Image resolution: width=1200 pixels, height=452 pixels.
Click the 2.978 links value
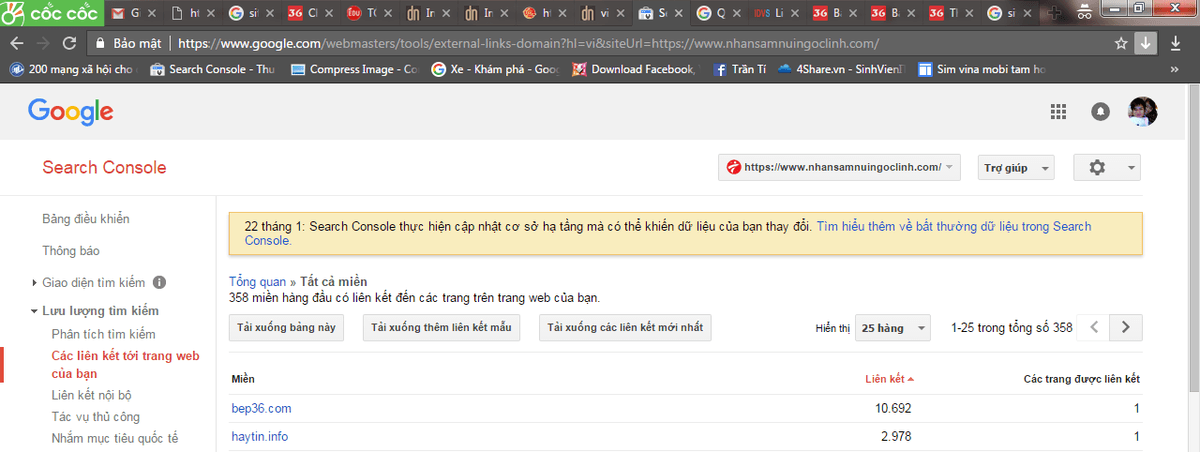click(x=895, y=437)
